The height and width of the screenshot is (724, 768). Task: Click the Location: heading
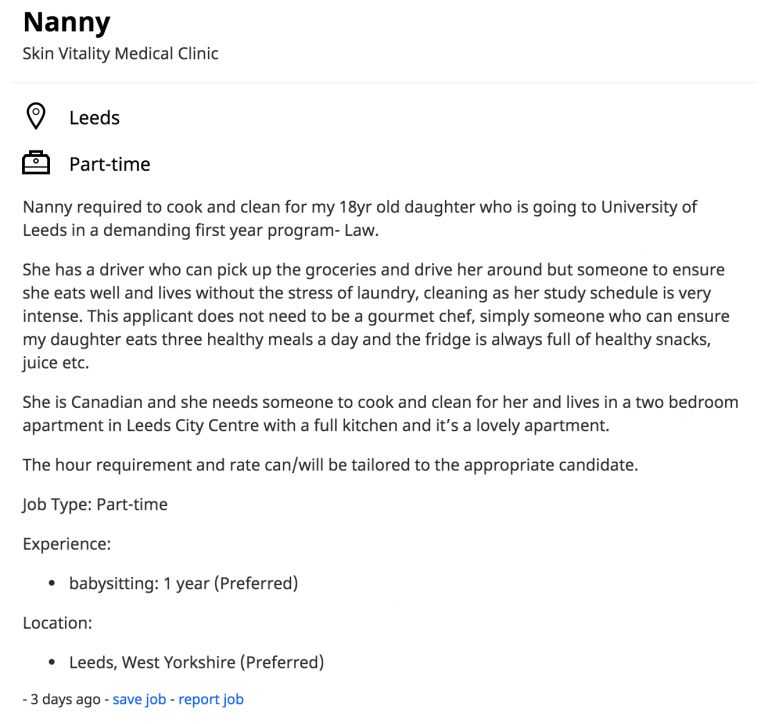tap(57, 623)
